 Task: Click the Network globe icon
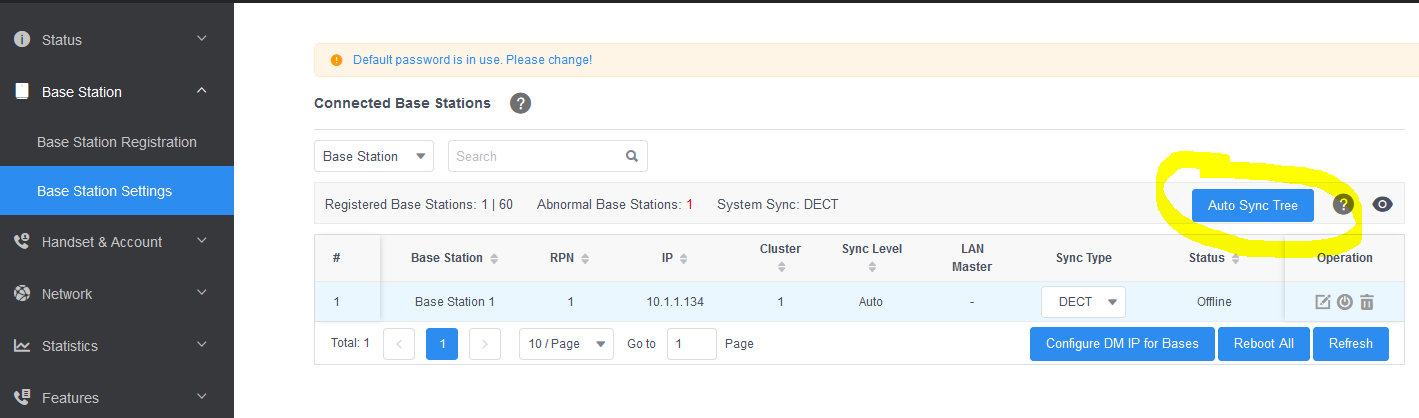click(21, 294)
